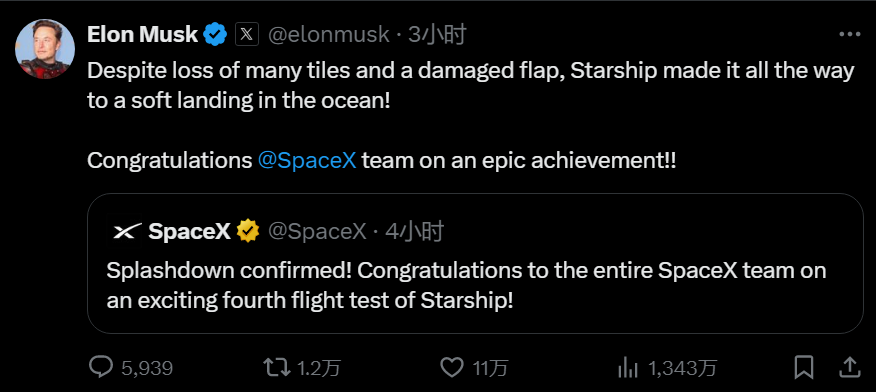The image size is (876, 392).
Task: Click the SpaceX logo in quoted post
Action: [124, 231]
